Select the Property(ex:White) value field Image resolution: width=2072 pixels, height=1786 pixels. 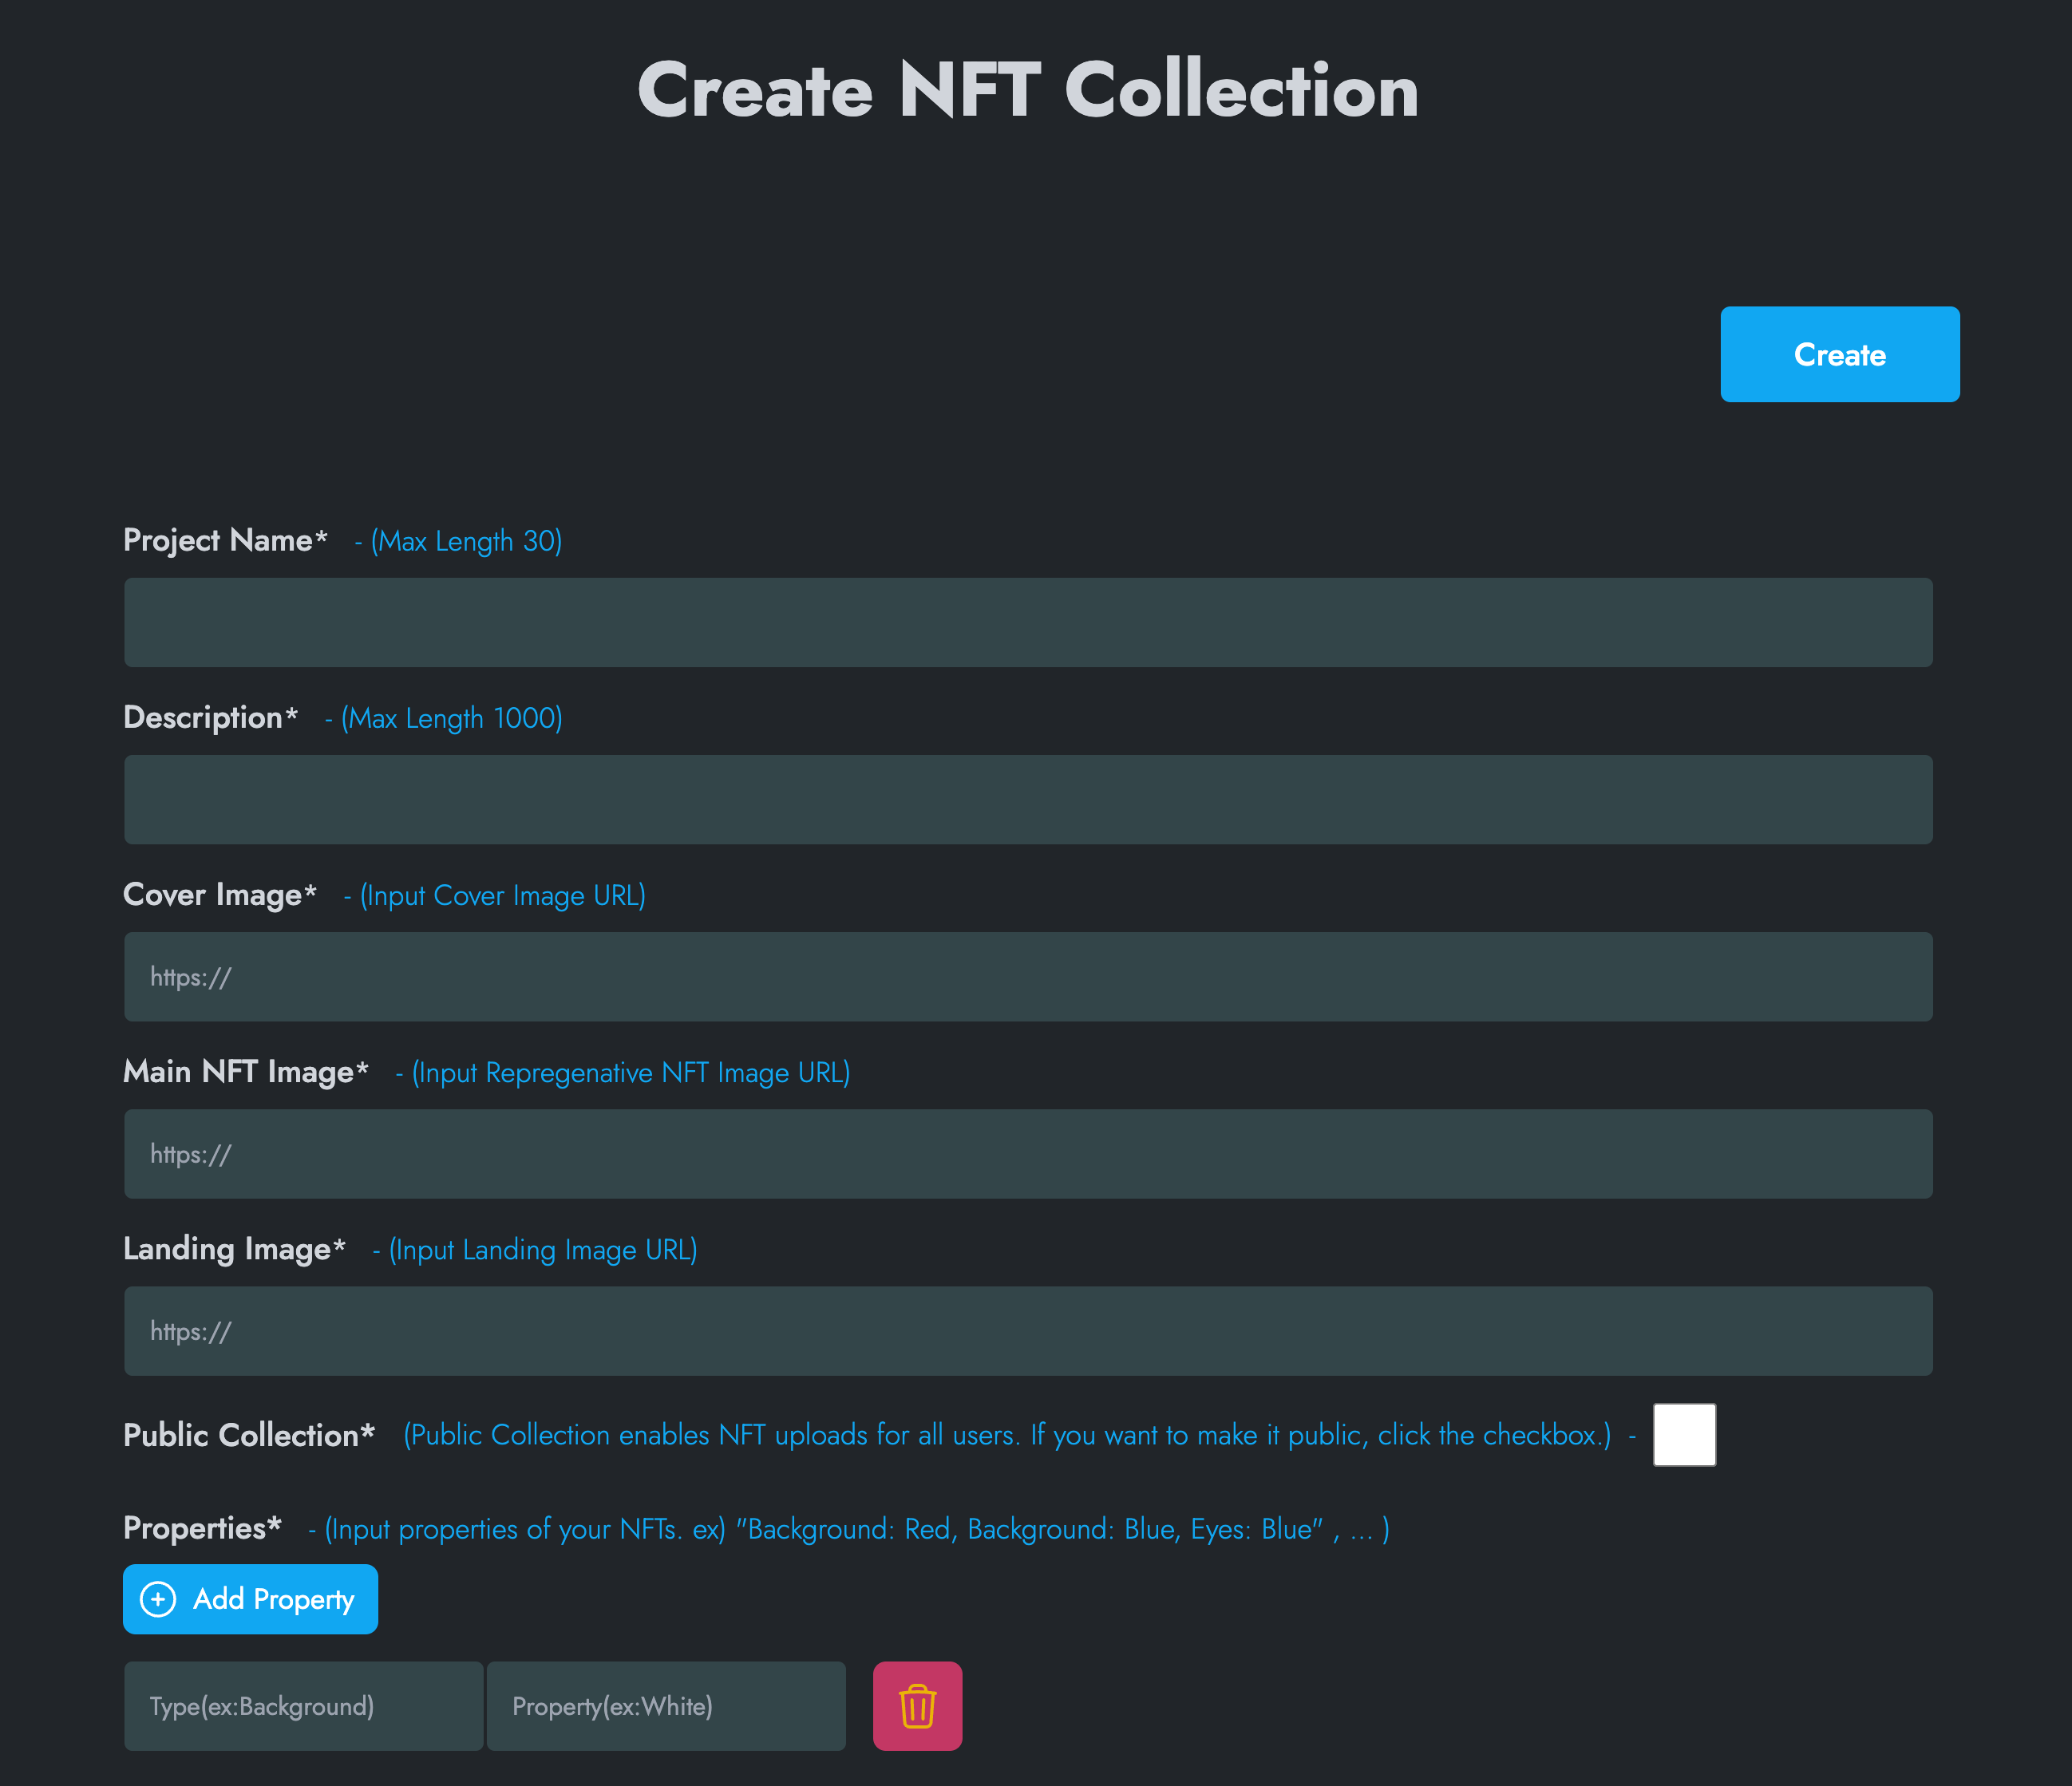[665, 1706]
